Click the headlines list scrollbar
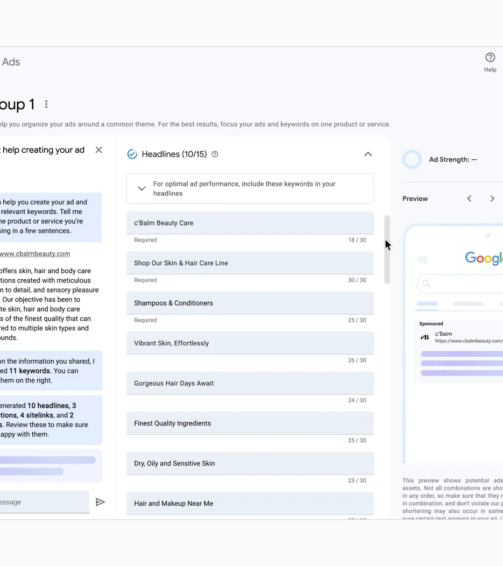 pyautogui.click(x=387, y=249)
